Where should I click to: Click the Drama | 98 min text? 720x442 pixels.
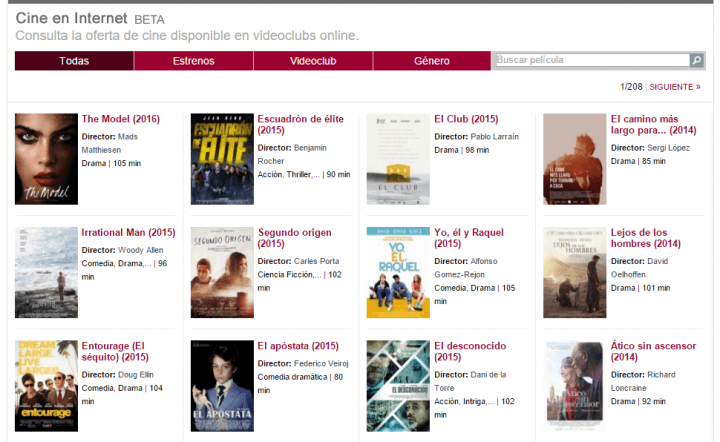(461, 150)
